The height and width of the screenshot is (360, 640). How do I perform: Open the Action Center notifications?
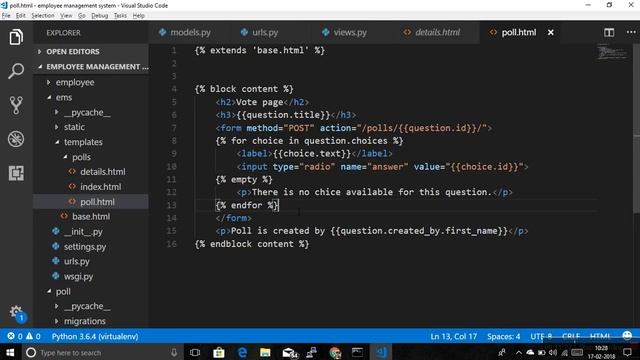[x=627, y=352]
